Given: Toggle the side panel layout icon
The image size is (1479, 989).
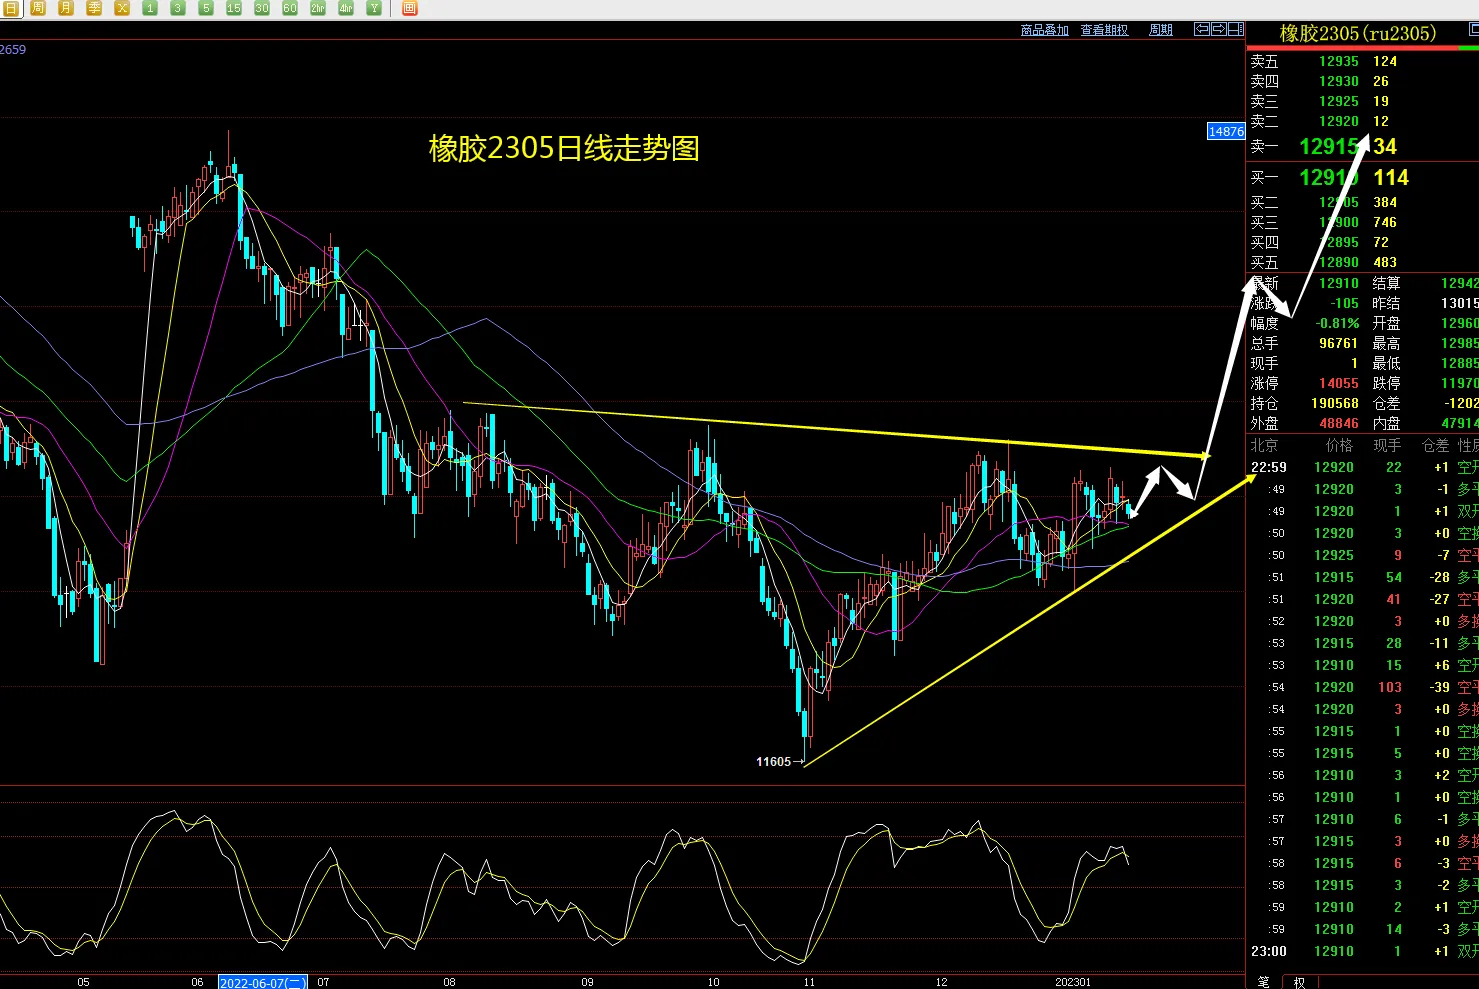Looking at the screenshot, I should coord(1236,29).
